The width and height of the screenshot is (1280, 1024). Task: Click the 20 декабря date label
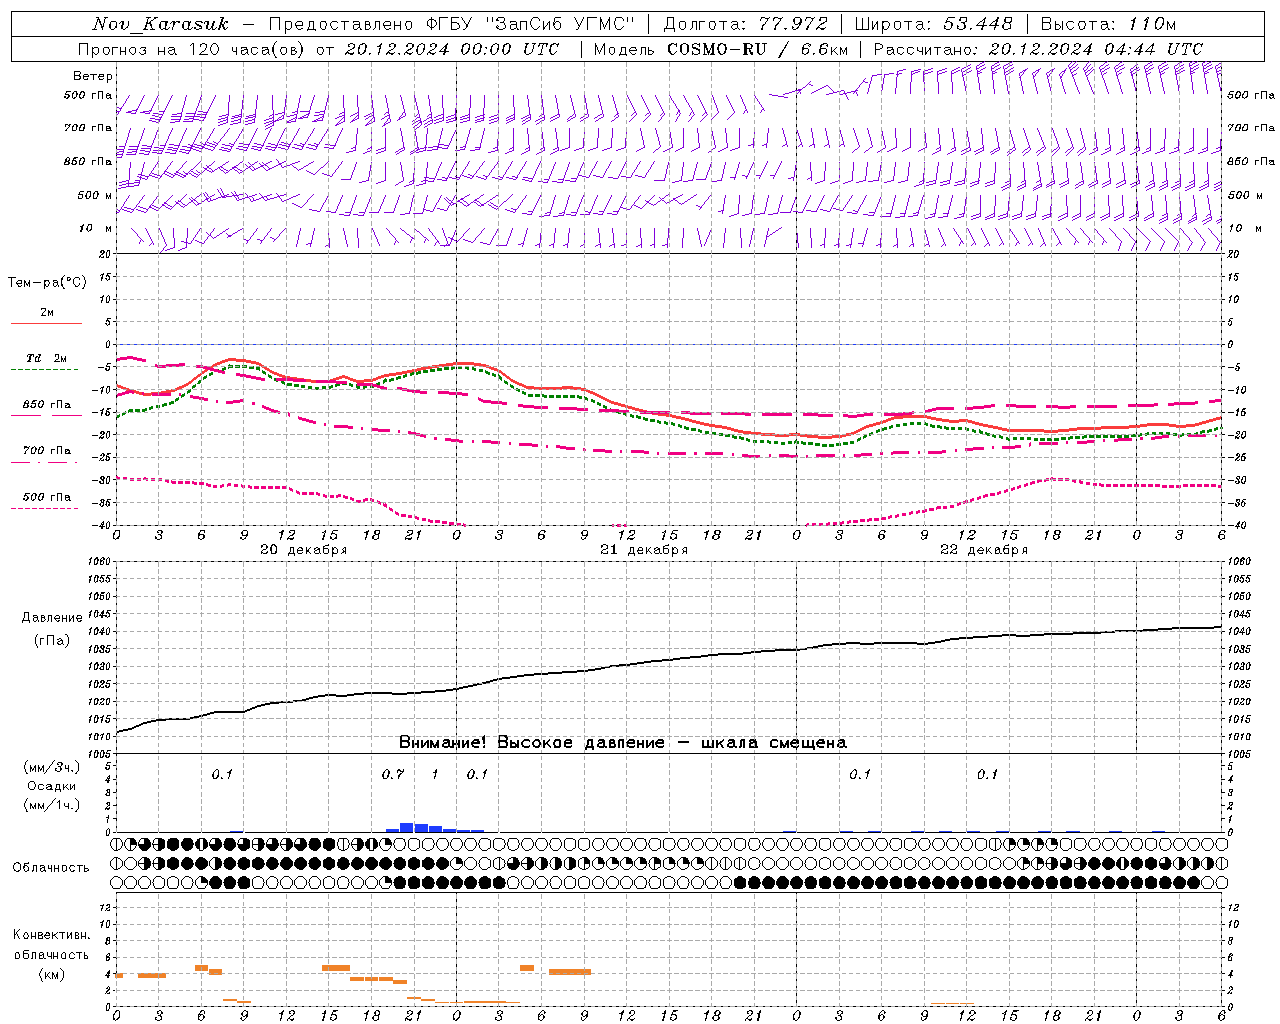[303, 550]
